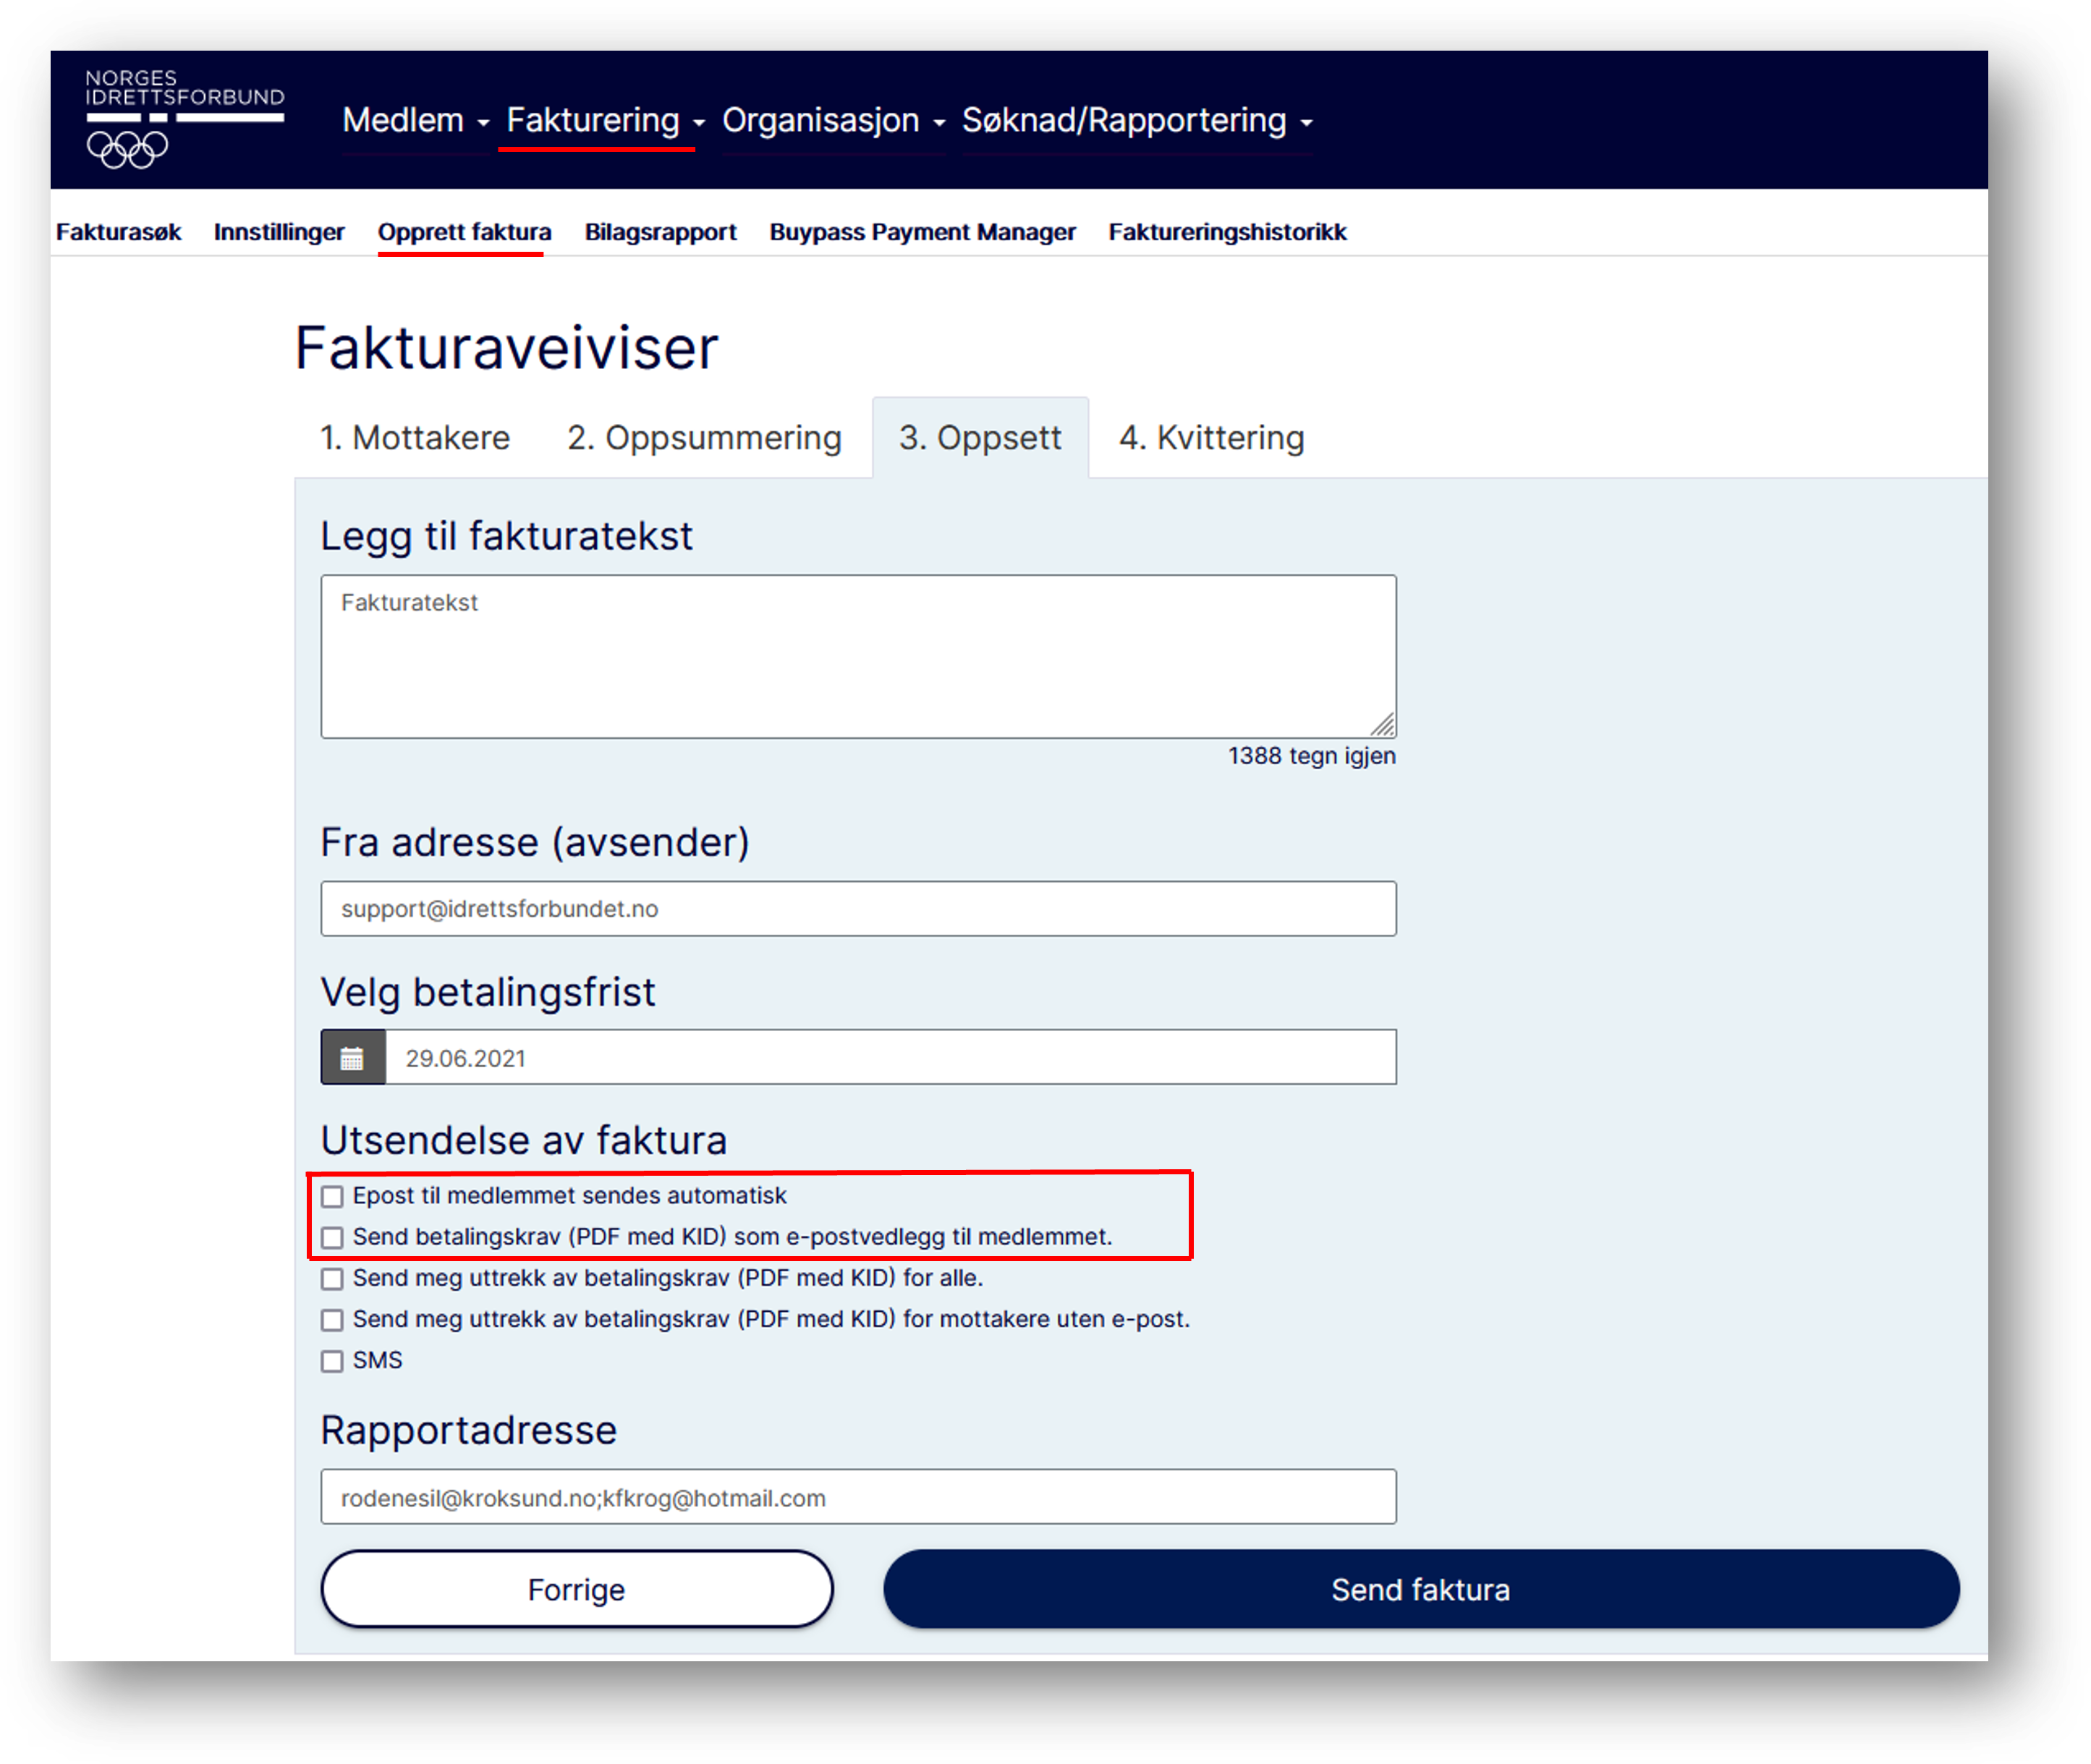Click the Rapportadresse email field
Image resolution: width=2091 pixels, height=1764 pixels.
pyautogui.click(x=858, y=1498)
